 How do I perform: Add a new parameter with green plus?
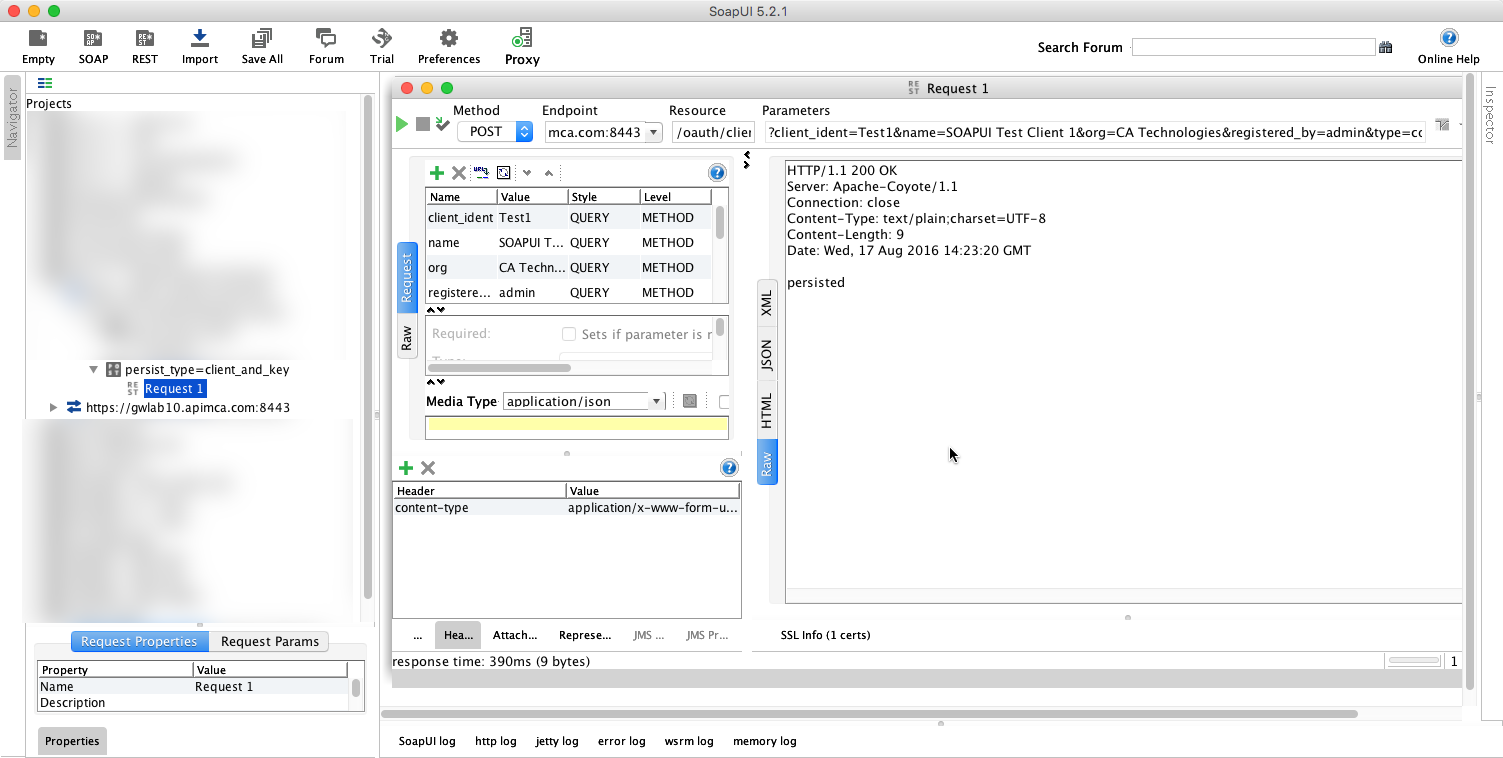pyautogui.click(x=437, y=173)
